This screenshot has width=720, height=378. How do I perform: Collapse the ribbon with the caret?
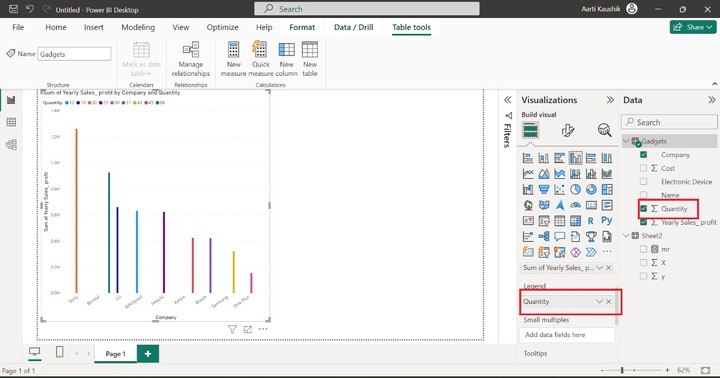714,84
